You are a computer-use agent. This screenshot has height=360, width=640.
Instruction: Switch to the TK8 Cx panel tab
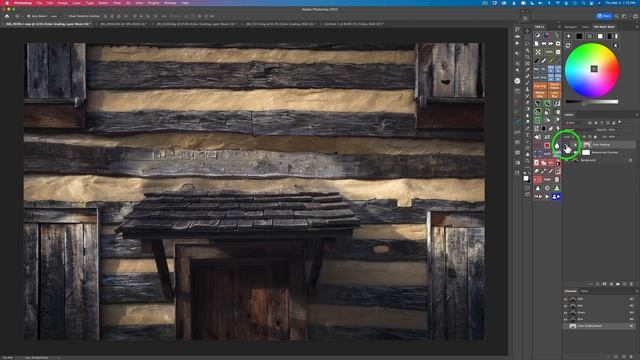[540, 27]
